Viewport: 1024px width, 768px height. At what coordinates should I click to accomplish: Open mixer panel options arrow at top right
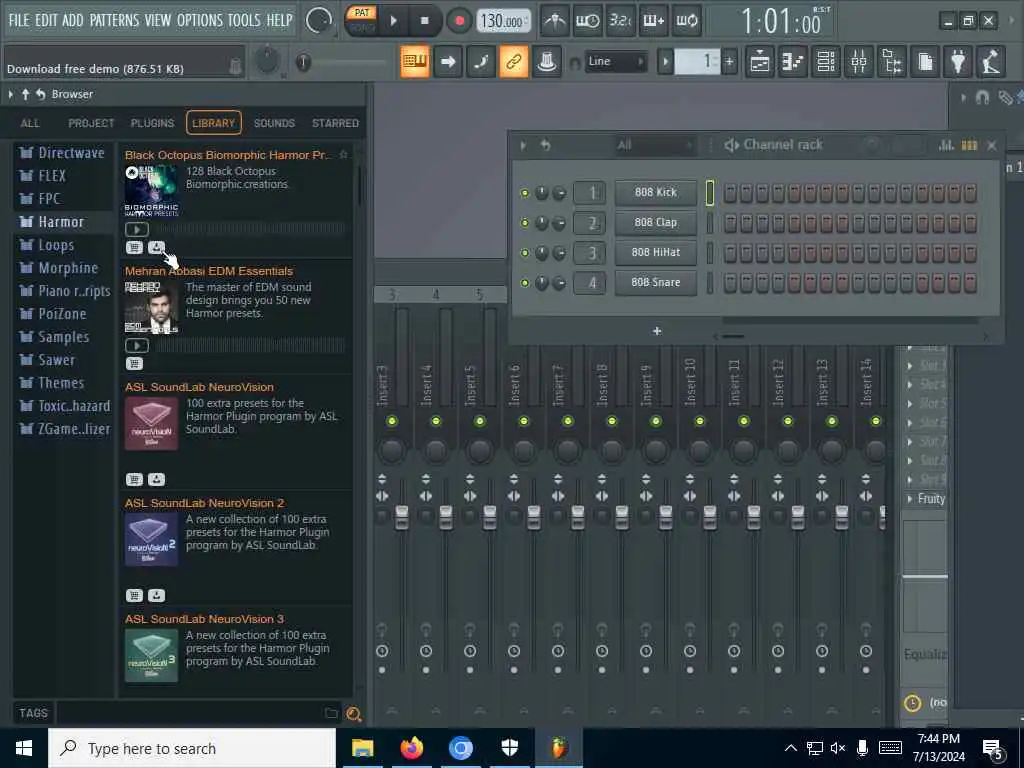[963, 97]
